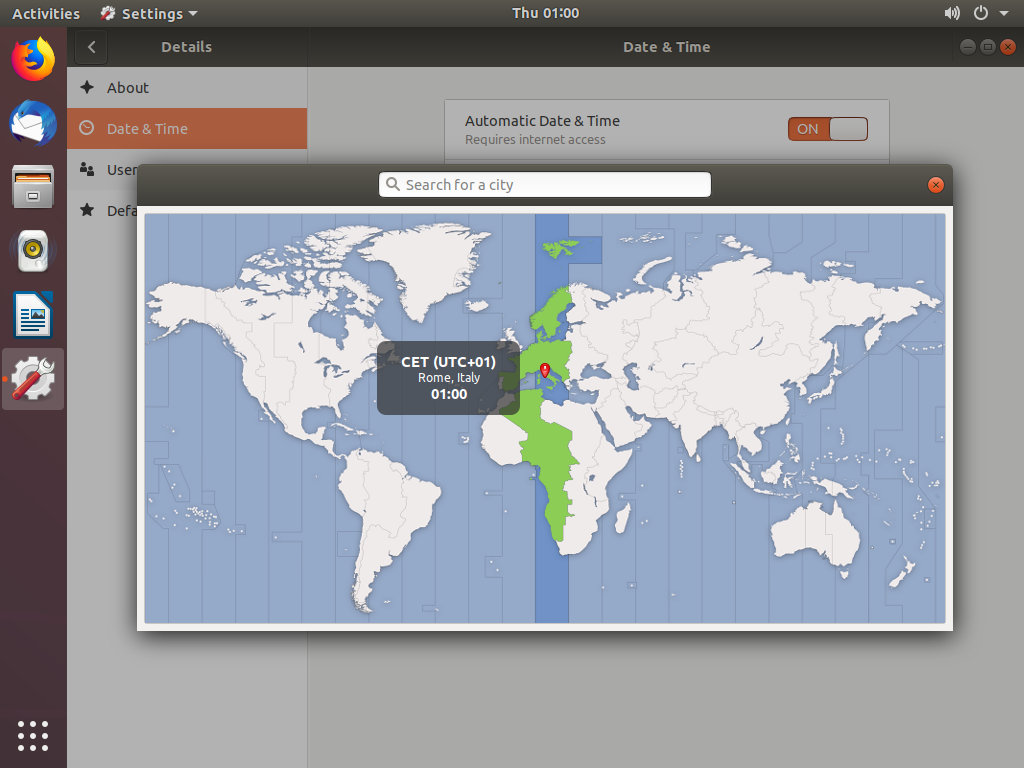Pick a timezone by clicking Rome on the map
This screenshot has width=1024, height=768.
[x=545, y=370]
